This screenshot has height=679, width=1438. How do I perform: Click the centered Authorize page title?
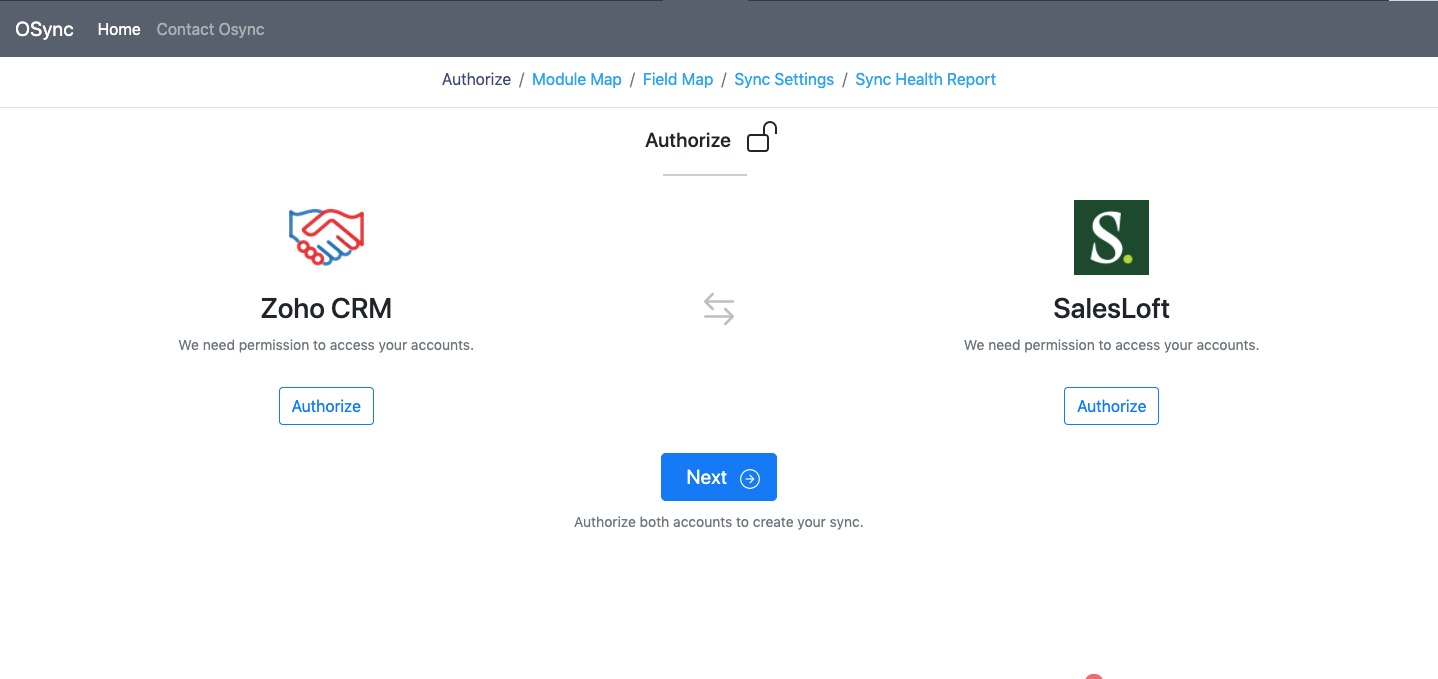tap(688, 140)
